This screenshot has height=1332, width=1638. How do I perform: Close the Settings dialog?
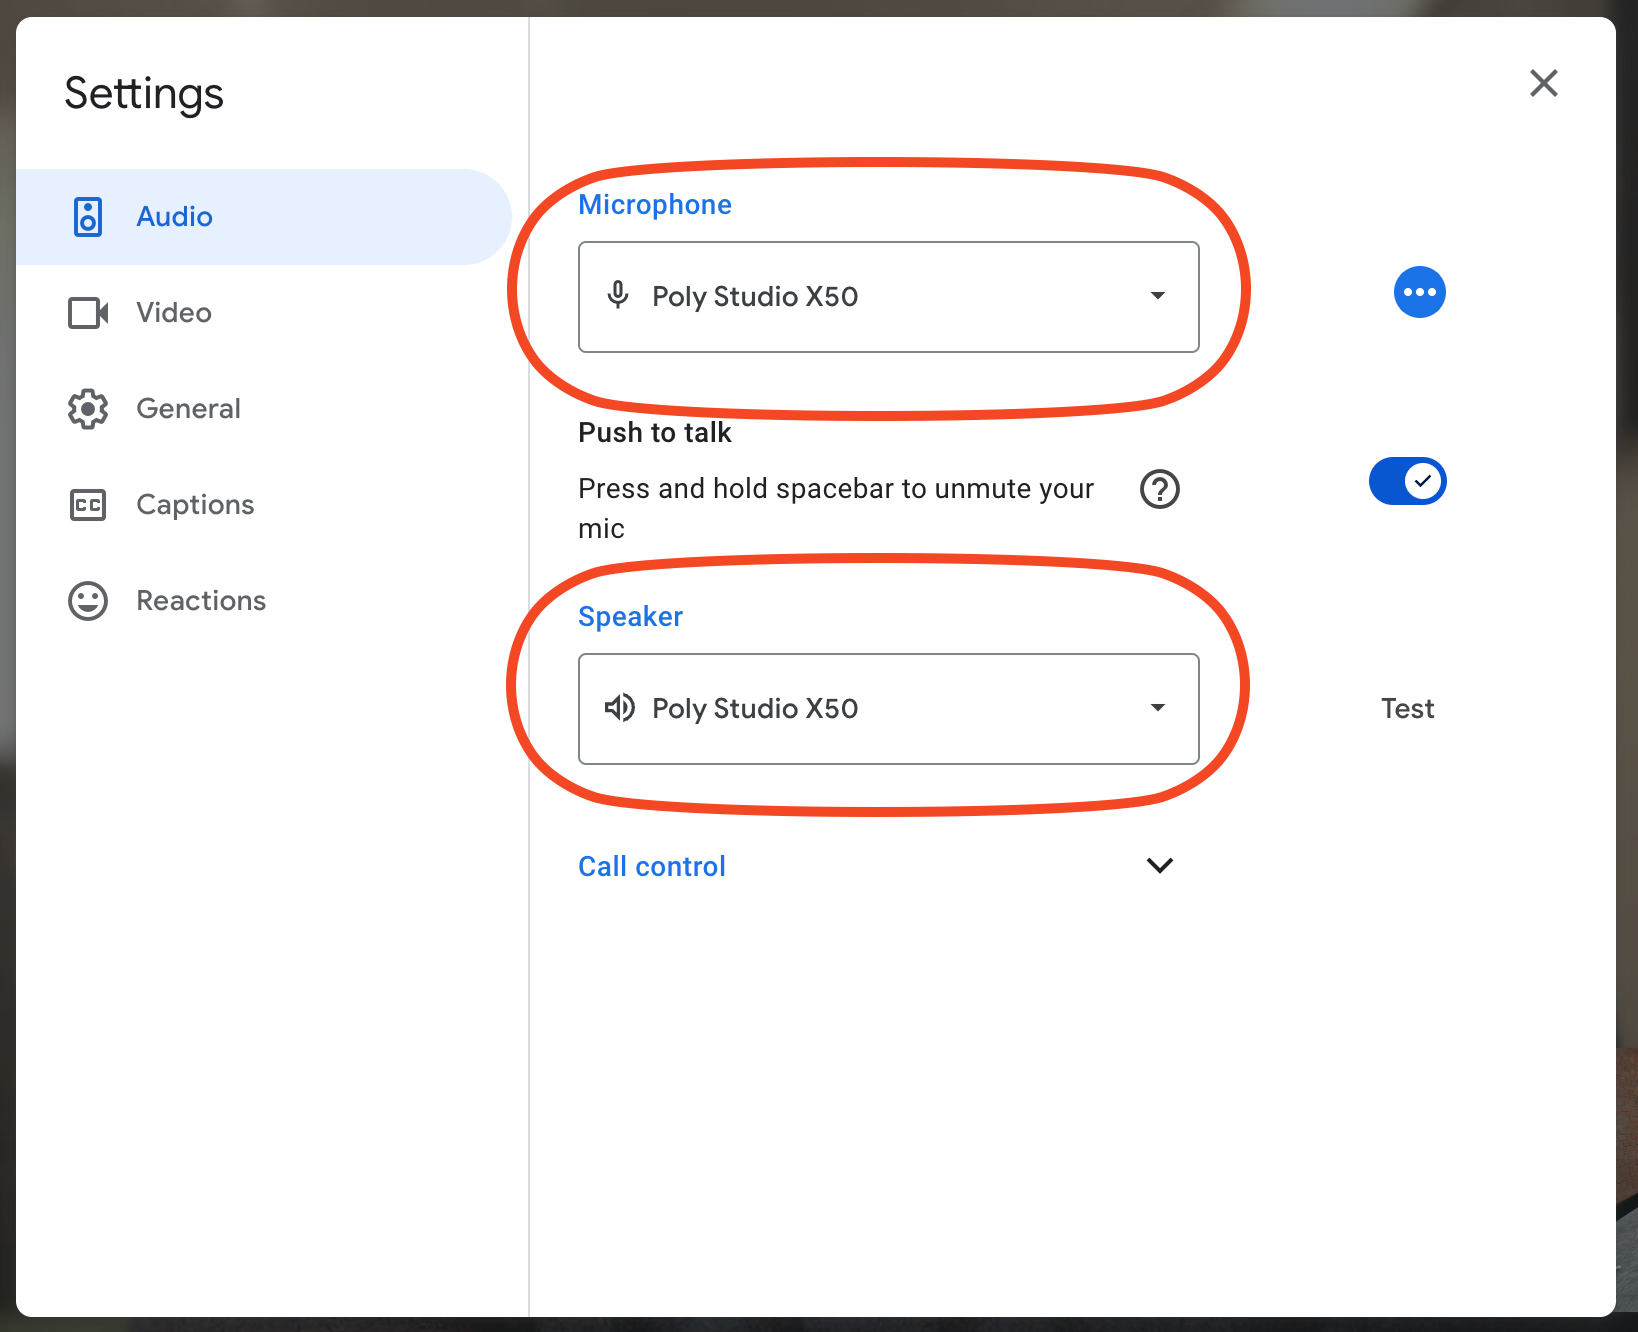(1543, 83)
